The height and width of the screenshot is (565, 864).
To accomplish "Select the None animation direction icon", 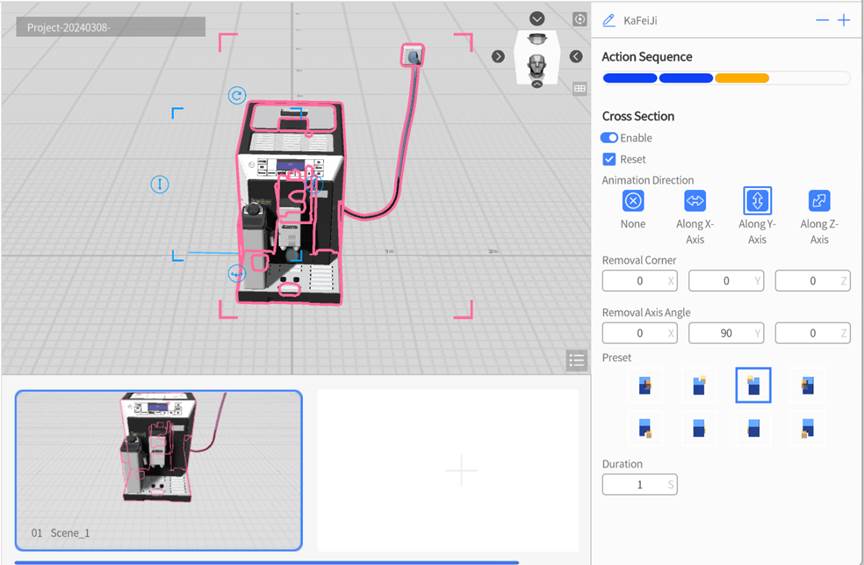I will click(x=633, y=201).
